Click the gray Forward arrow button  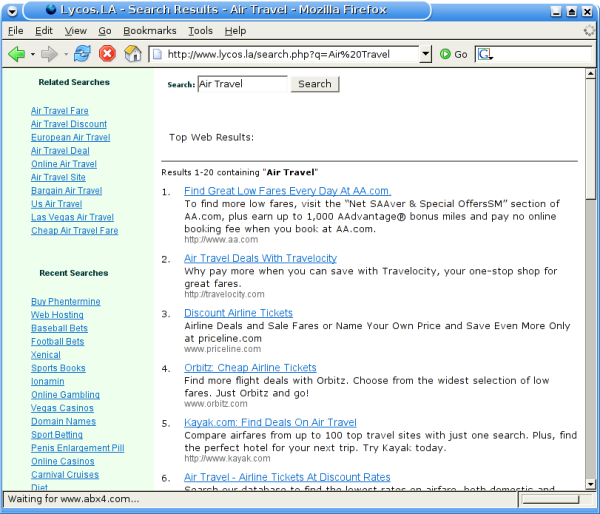pyautogui.click(x=49, y=54)
